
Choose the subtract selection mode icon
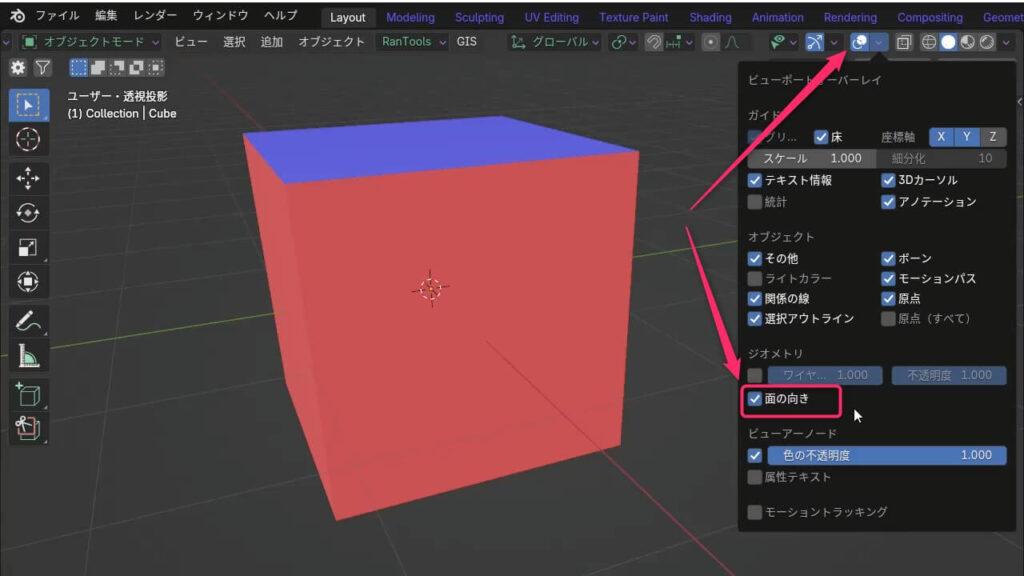[117, 67]
